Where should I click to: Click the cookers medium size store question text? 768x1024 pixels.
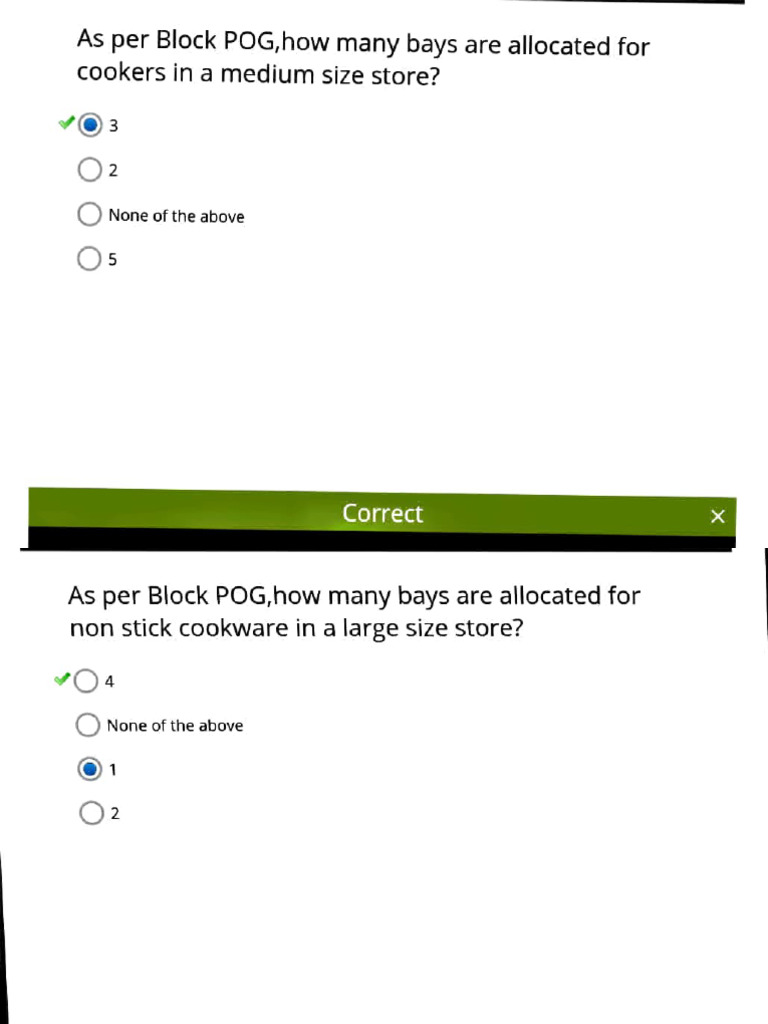pyautogui.click(x=362, y=60)
